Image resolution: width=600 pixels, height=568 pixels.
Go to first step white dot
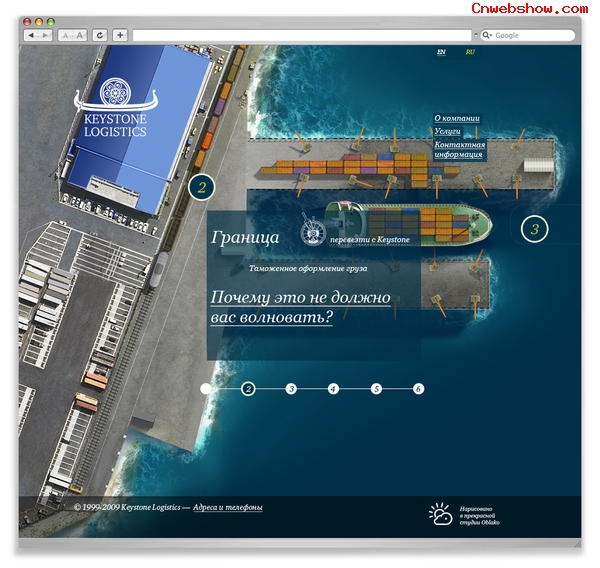click(x=206, y=389)
